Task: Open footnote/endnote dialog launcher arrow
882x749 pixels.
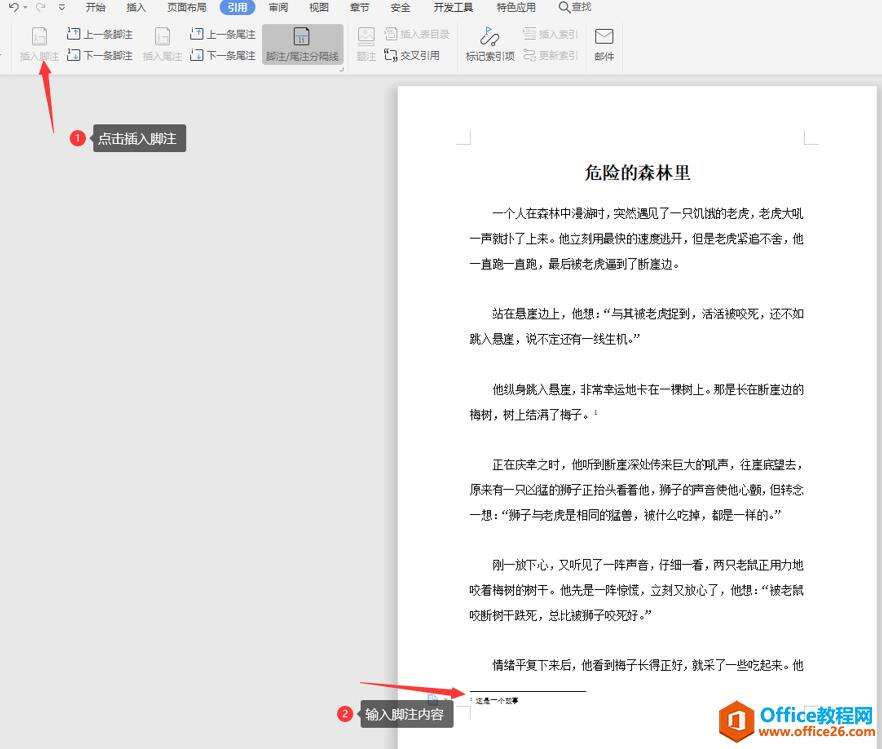Action: coord(341,69)
